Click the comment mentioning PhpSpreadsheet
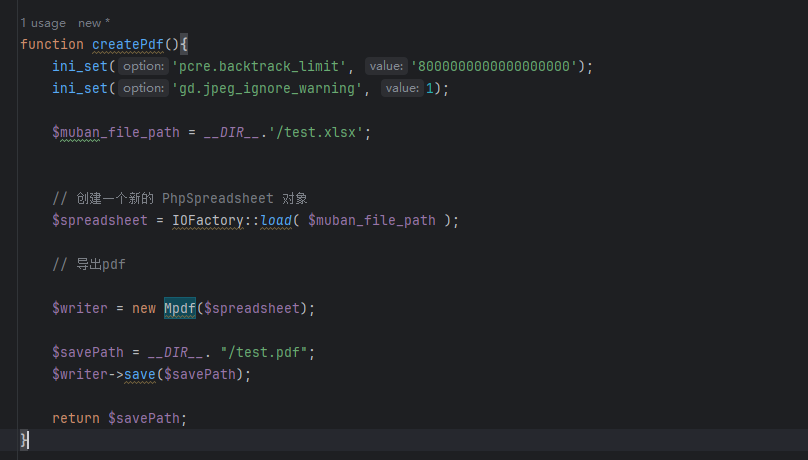Image resolution: width=808 pixels, height=460 pixels. click(x=180, y=198)
